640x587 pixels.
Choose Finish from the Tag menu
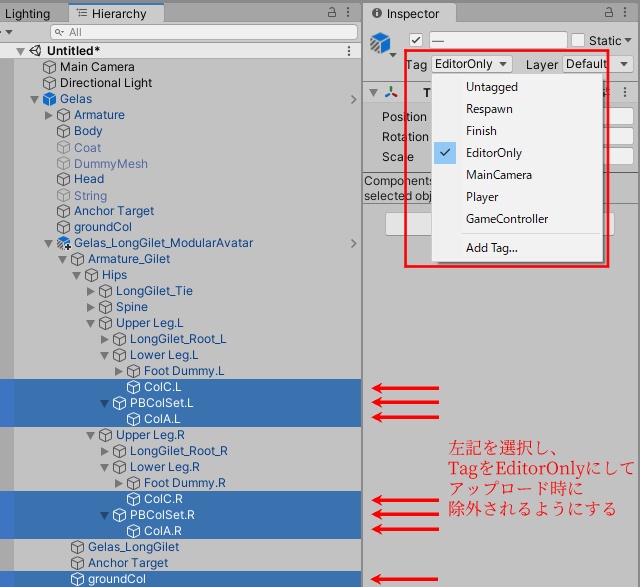[517, 131]
